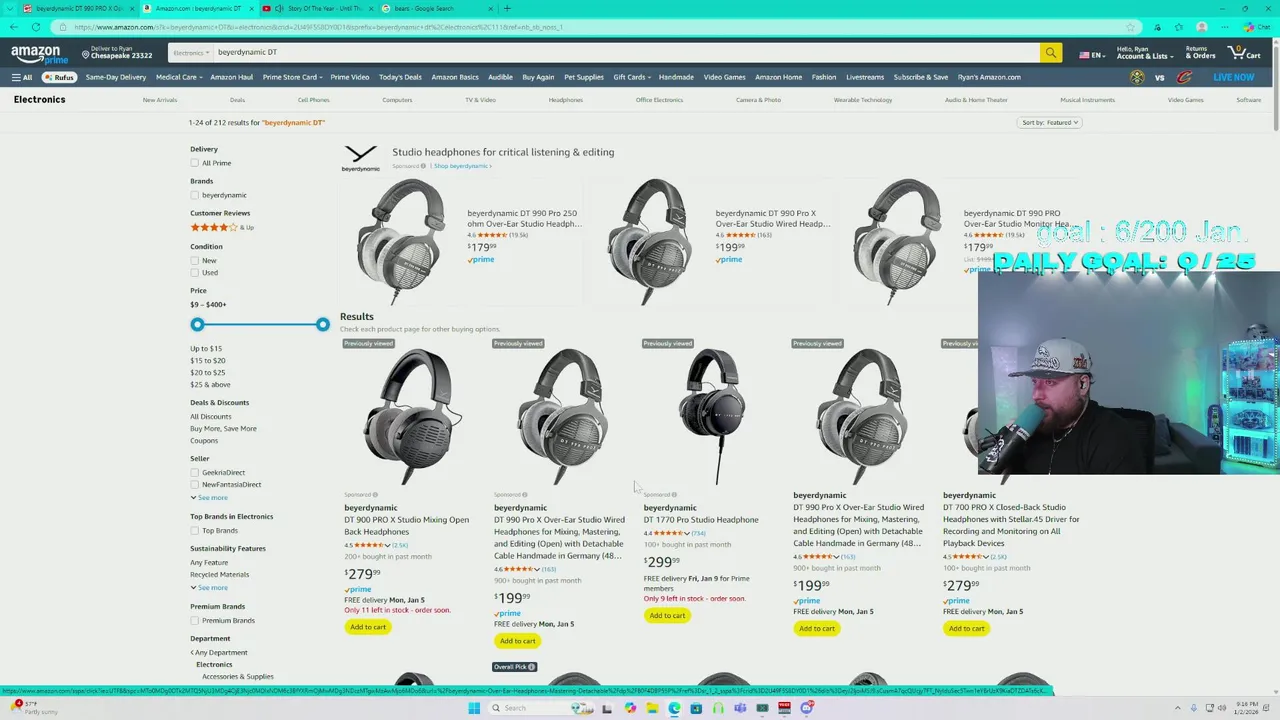Click the beyerdynamic sponsored brand logo
This screenshot has width=1280, height=720.
(x=360, y=158)
